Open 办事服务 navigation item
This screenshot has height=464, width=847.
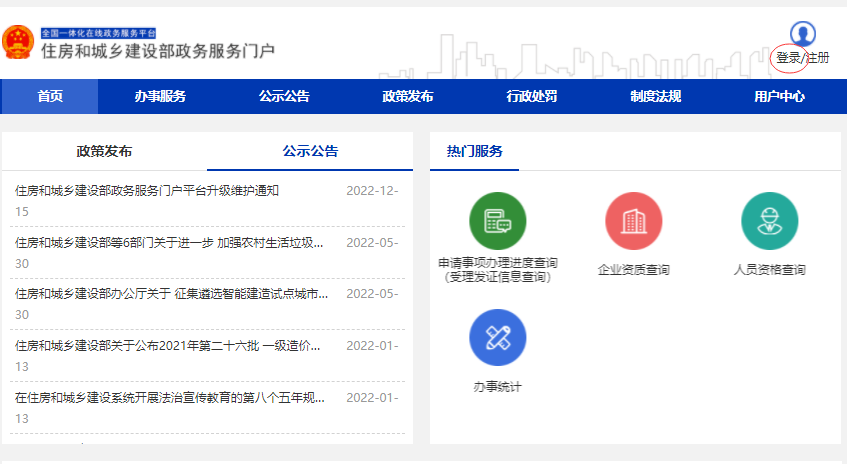coord(160,96)
